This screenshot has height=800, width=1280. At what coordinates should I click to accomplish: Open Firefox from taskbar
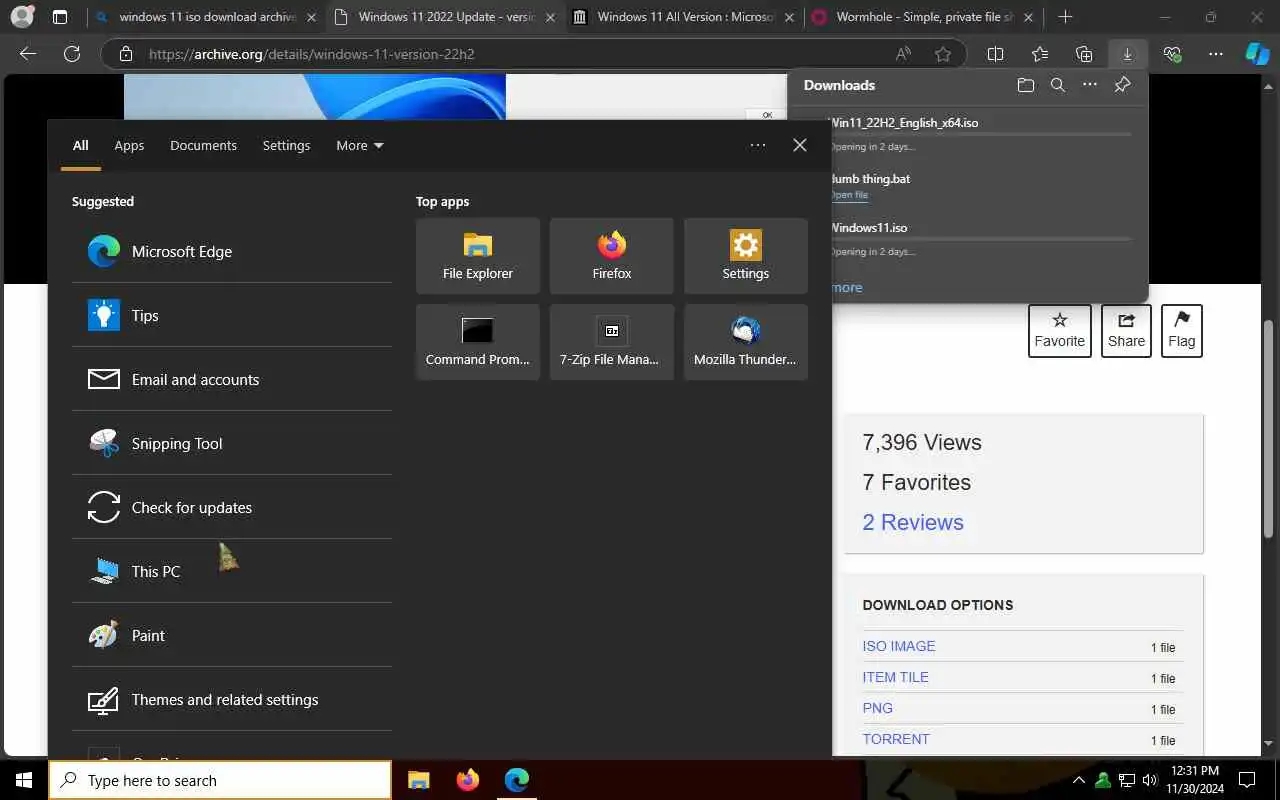(x=467, y=780)
